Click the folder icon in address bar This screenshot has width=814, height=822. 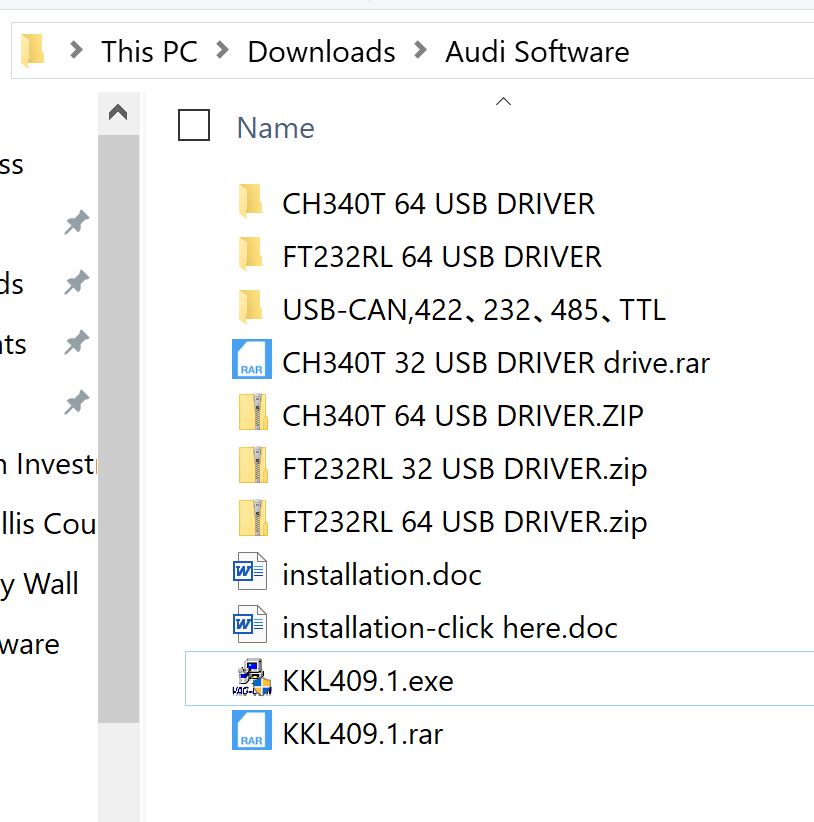[32, 50]
